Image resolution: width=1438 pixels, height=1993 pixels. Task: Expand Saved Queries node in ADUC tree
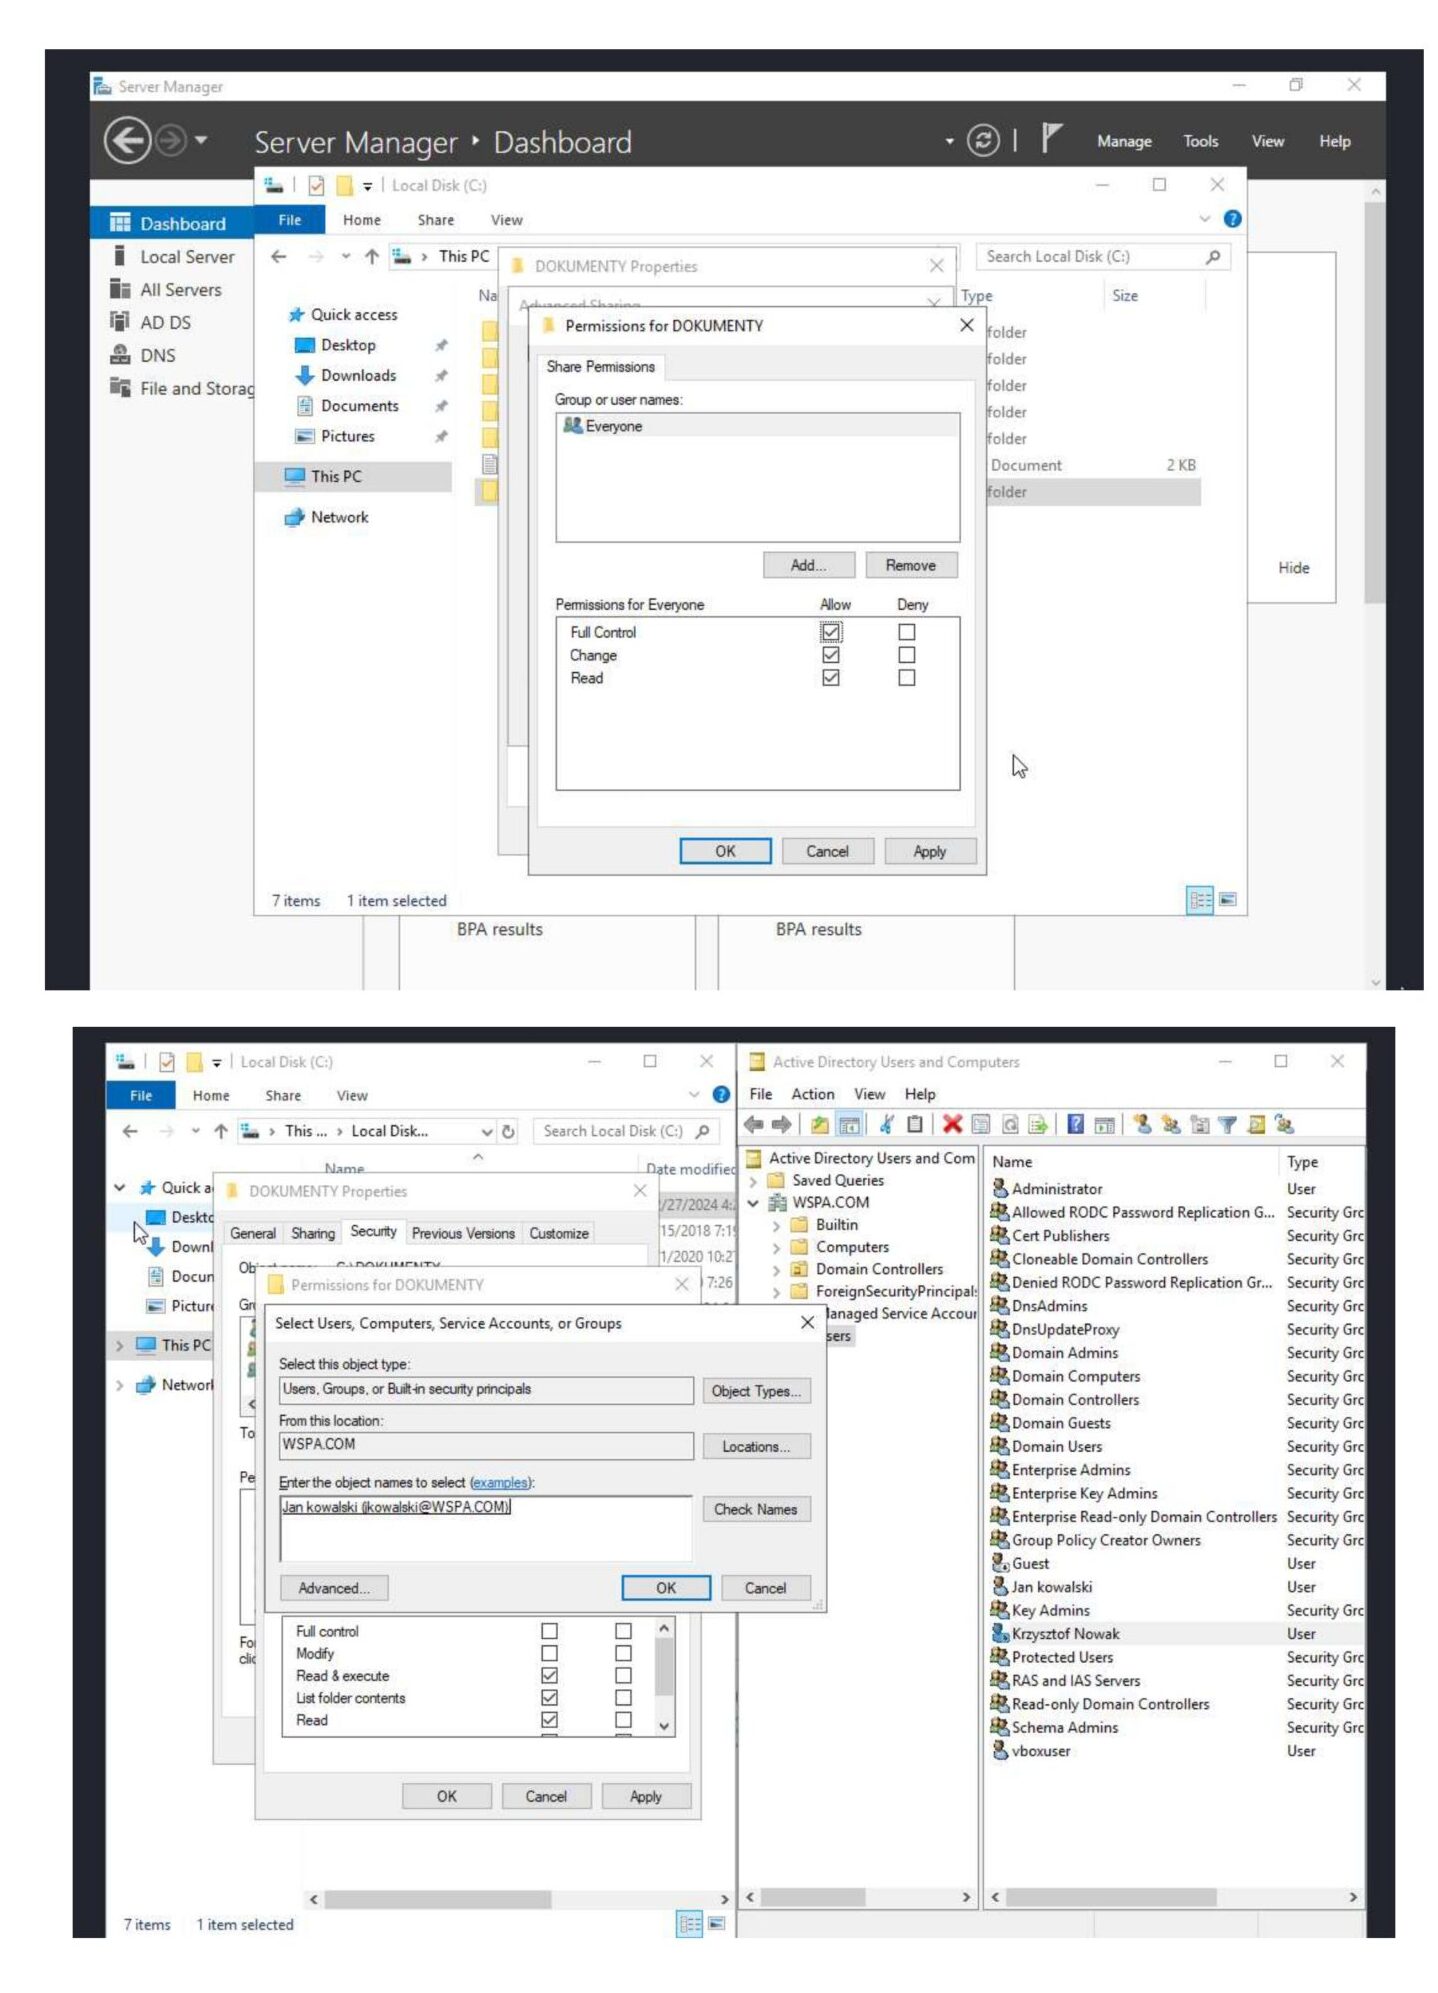(753, 1181)
